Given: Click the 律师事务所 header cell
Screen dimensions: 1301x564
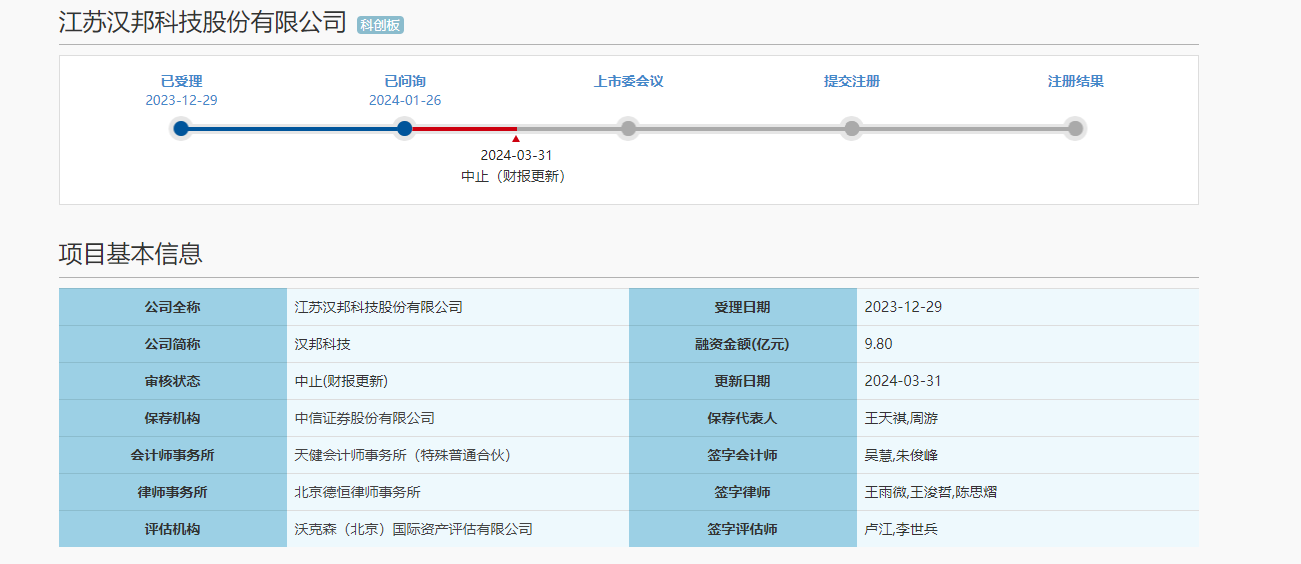Looking at the screenshot, I should point(173,492).
